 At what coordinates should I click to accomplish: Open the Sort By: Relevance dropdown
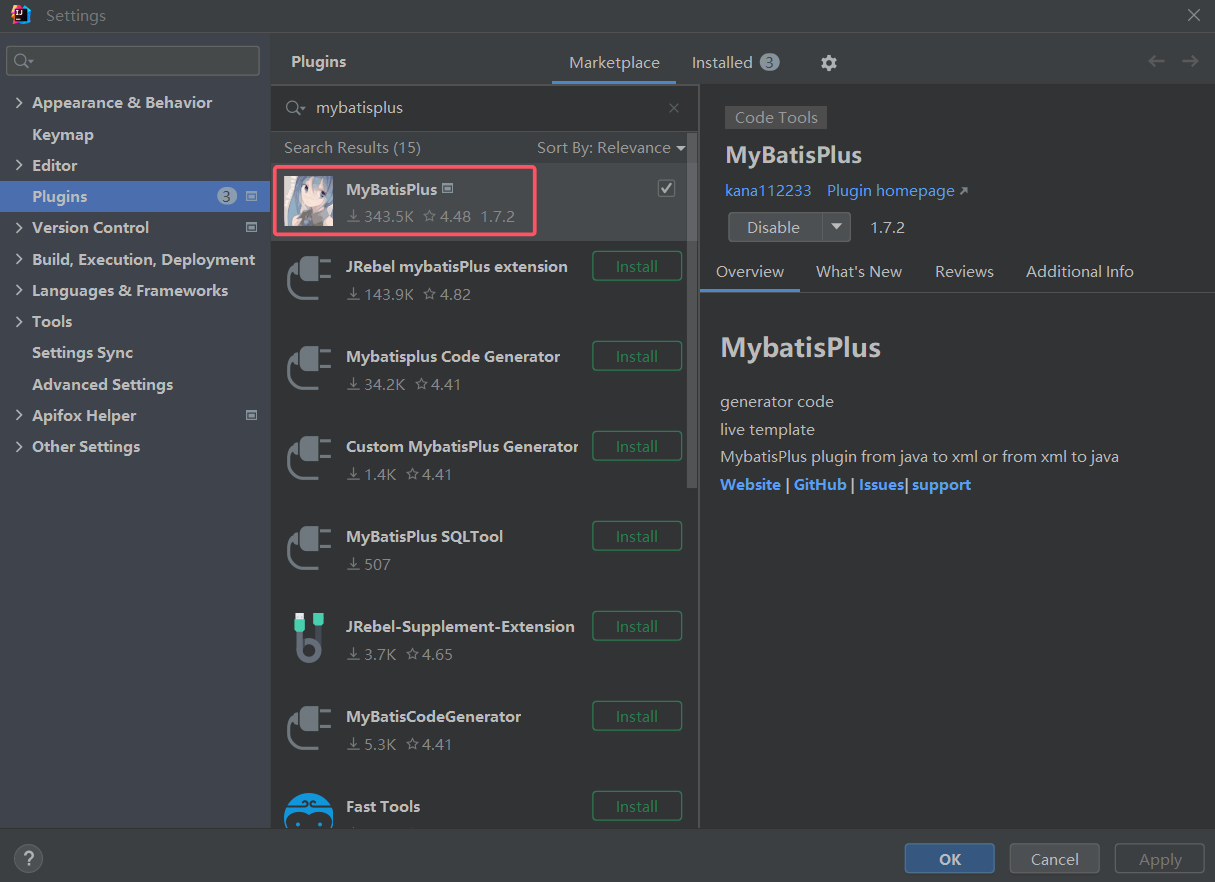[x=611, y=147]
